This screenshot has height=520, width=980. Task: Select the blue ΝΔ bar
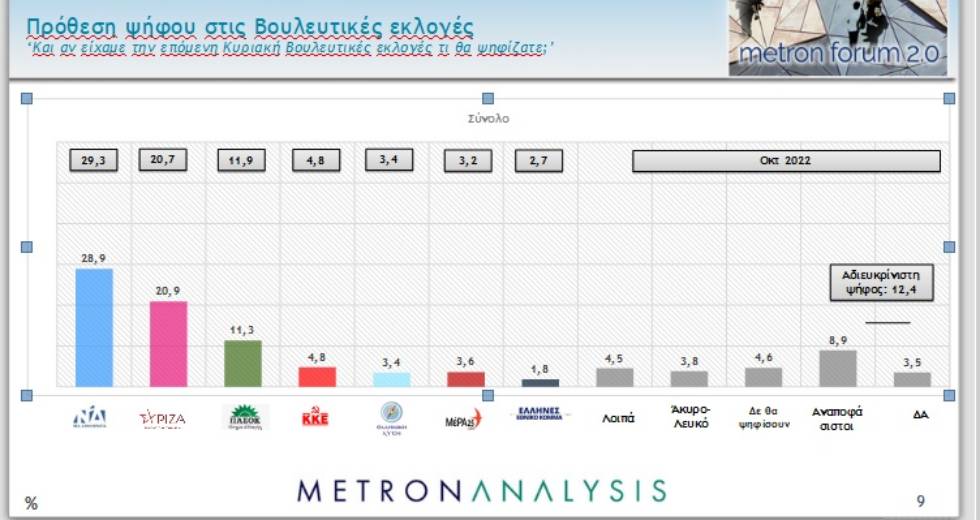(94, 328)
